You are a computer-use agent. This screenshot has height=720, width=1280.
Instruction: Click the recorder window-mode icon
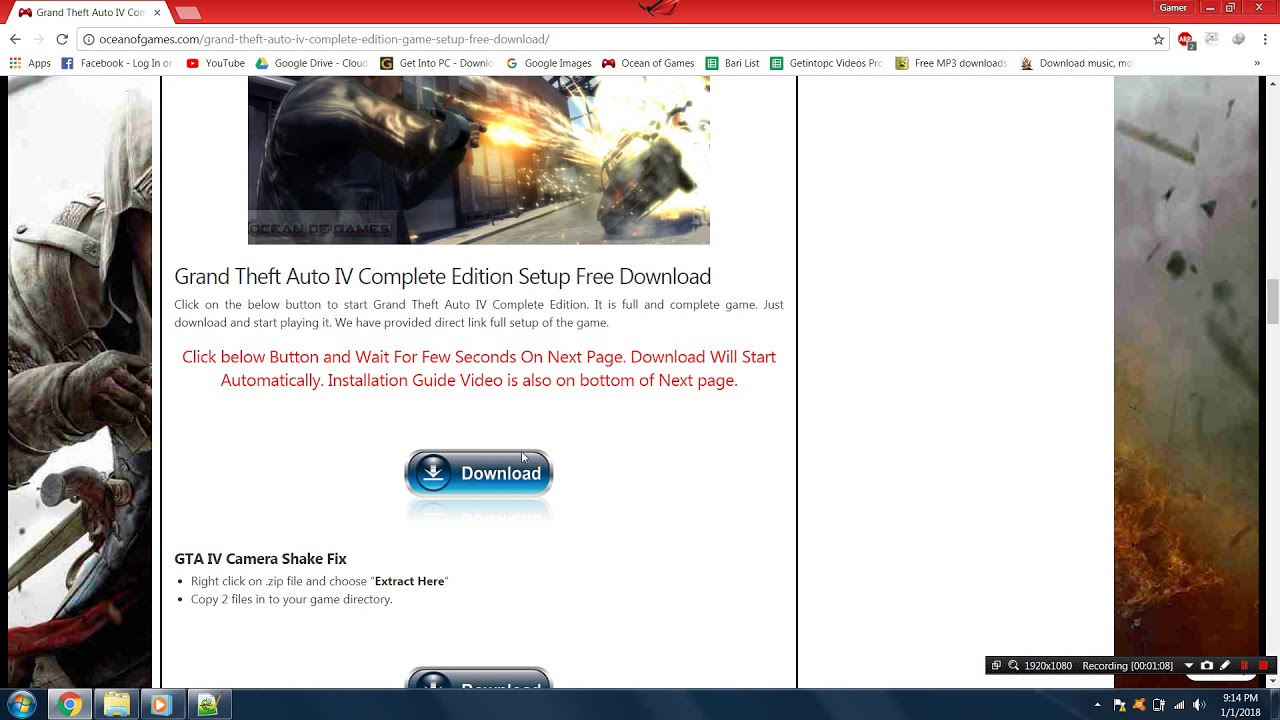coord(996,665)
